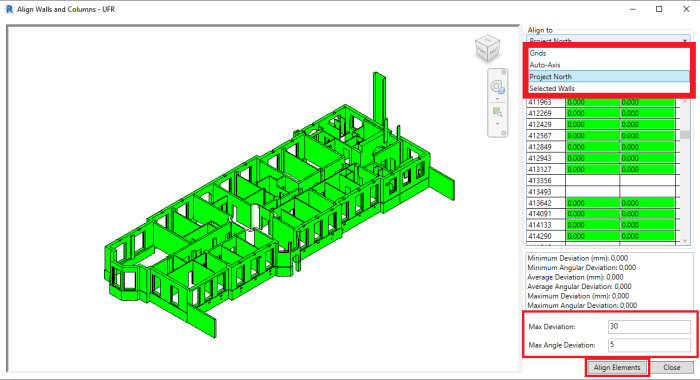Expand the zoom options arrow below the zoom icon
700x380 pixels.
(x=497, y=124)
